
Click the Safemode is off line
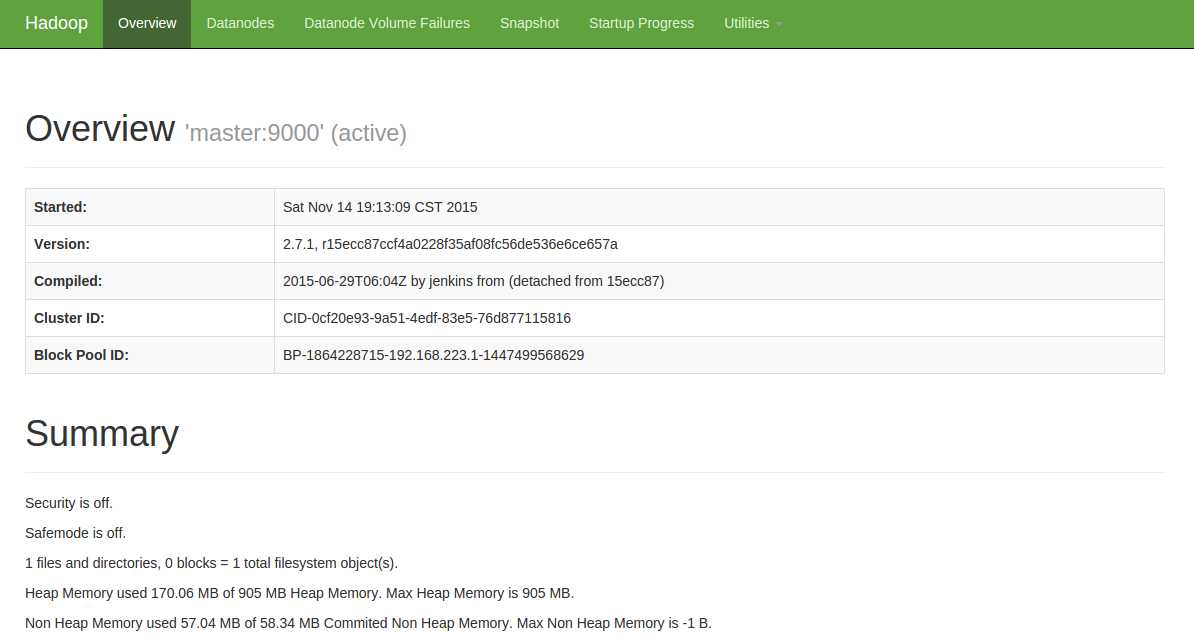pos(75,533)
